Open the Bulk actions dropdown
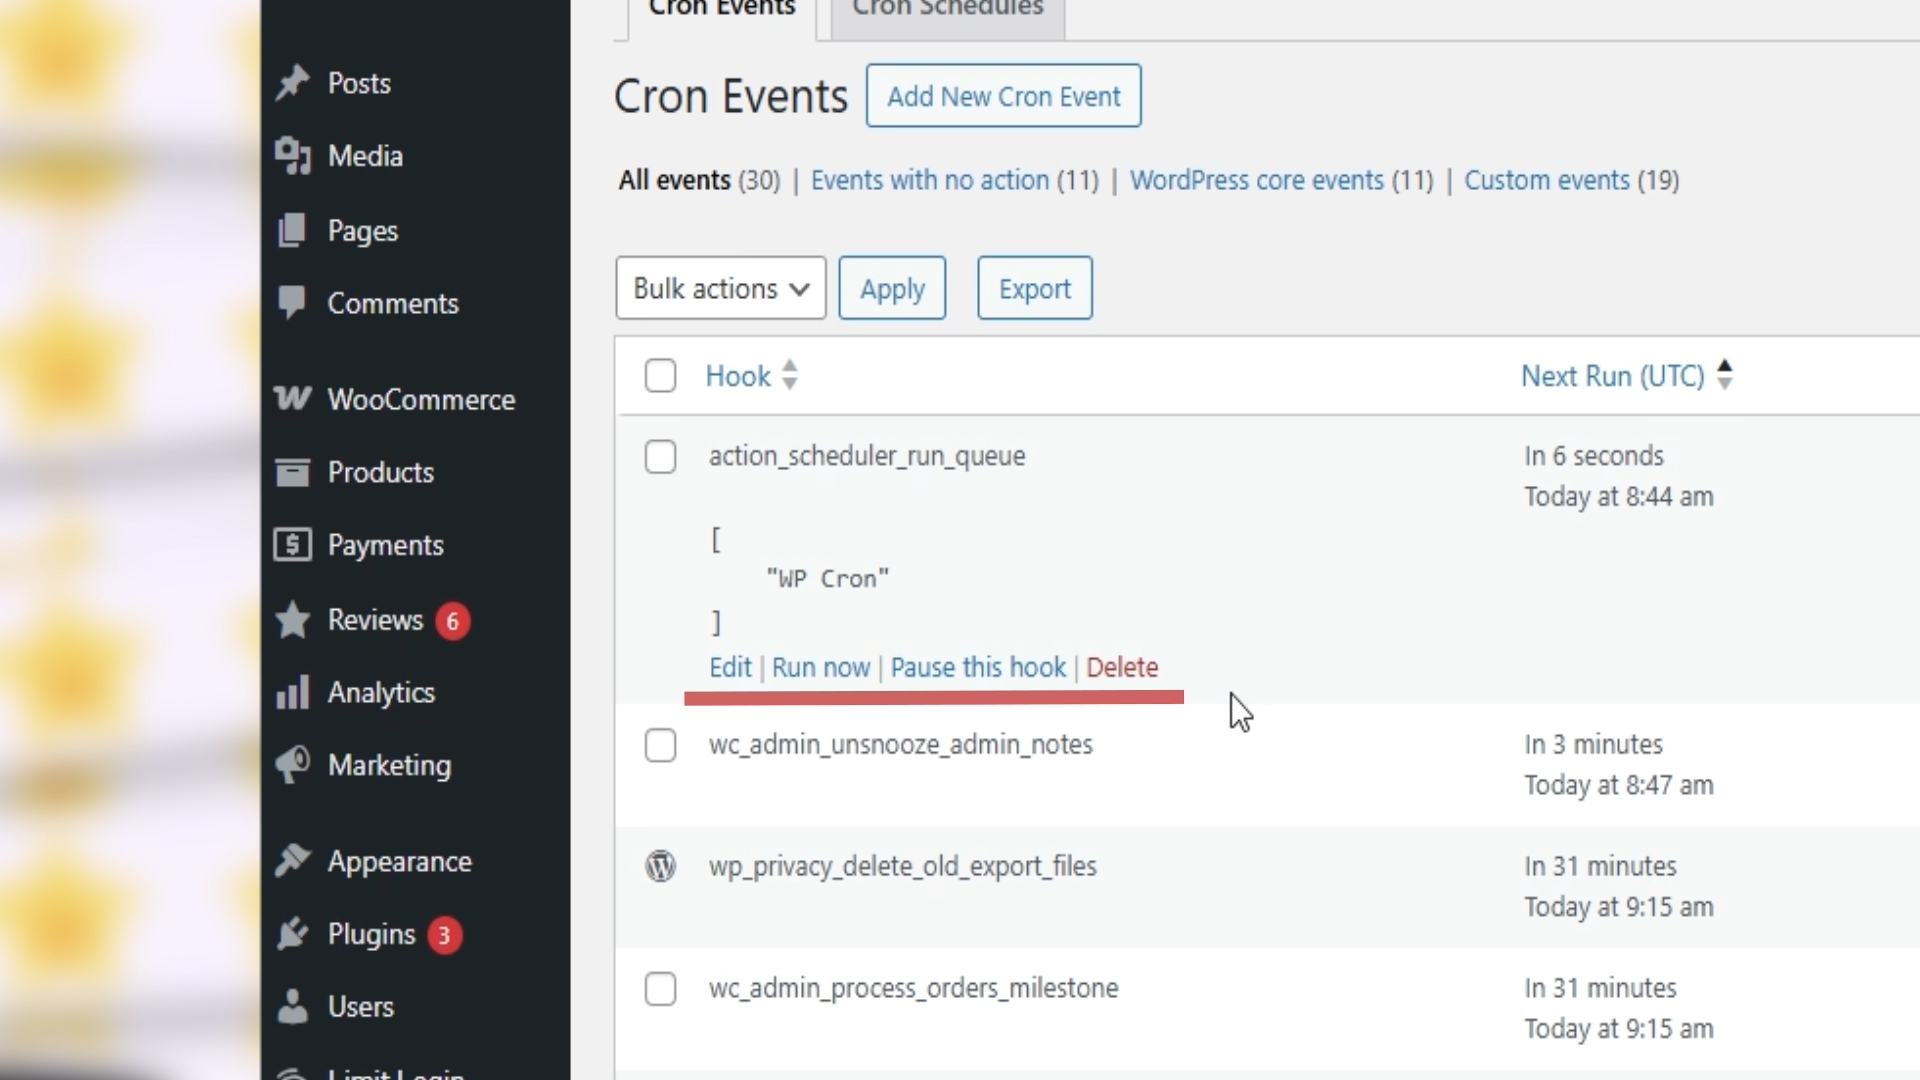This screenshot has height=1080, width=1920. click(x=720, y=288)
